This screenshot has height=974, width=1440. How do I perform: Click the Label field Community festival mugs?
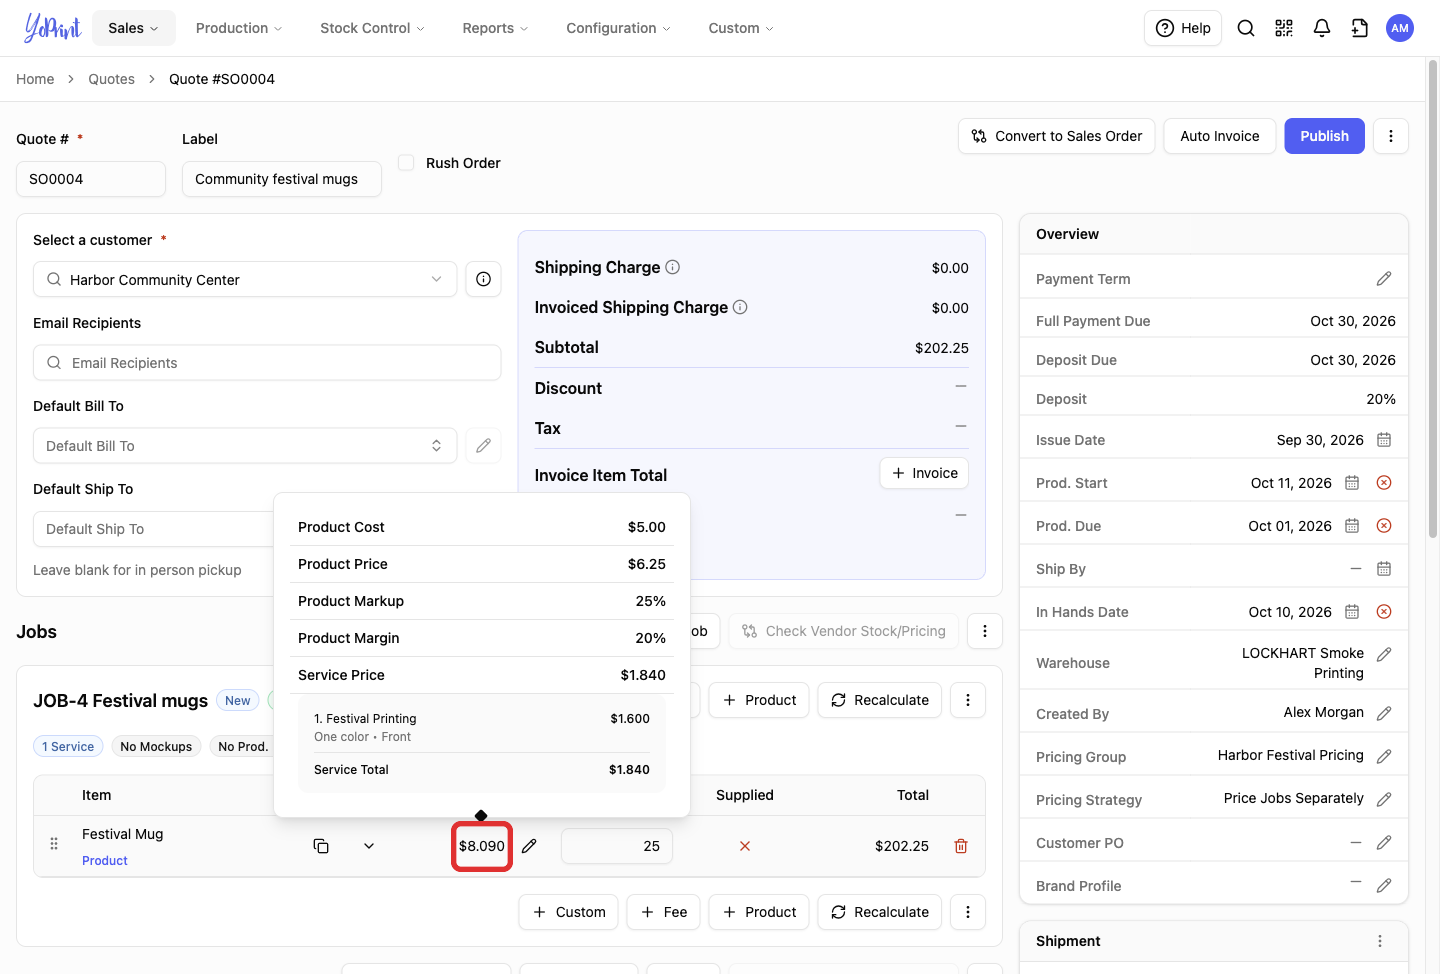point(282,179)
